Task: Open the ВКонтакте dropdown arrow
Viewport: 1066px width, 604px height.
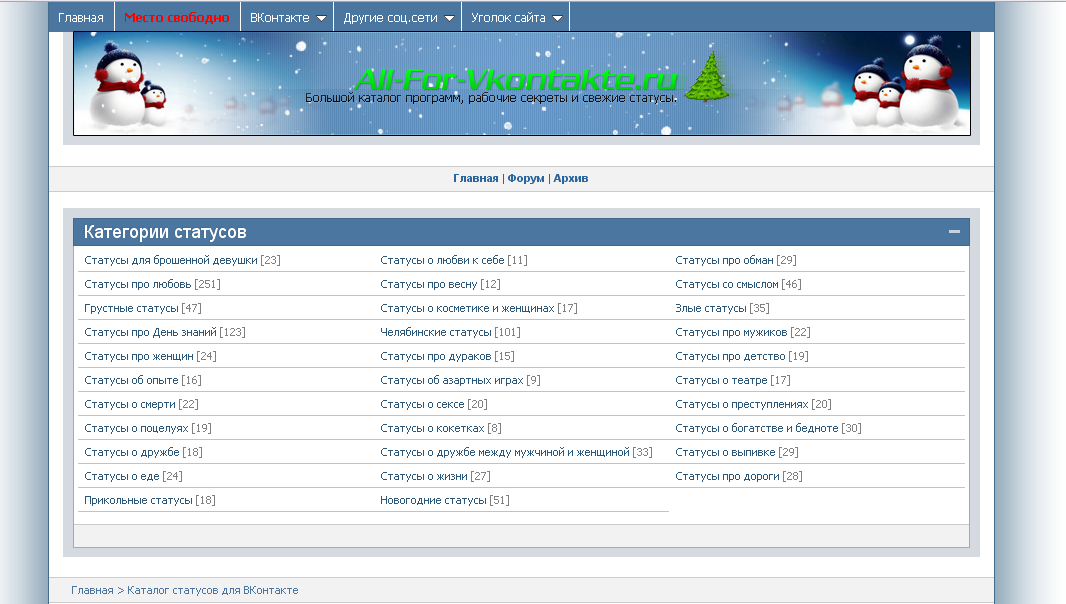Action: (x=322, y=18)
